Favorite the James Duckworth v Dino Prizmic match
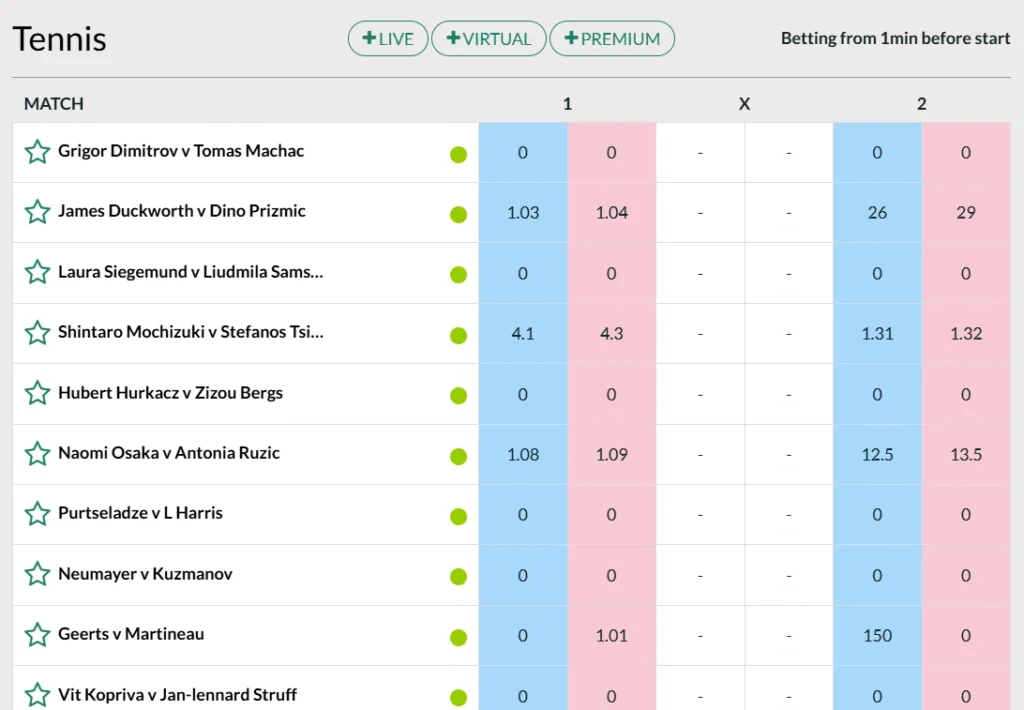This screenshot has width=1024, height=710. 37,212
